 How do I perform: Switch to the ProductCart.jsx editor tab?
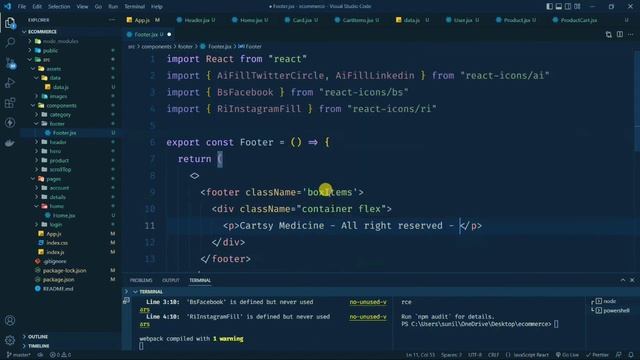click(578, 20)
